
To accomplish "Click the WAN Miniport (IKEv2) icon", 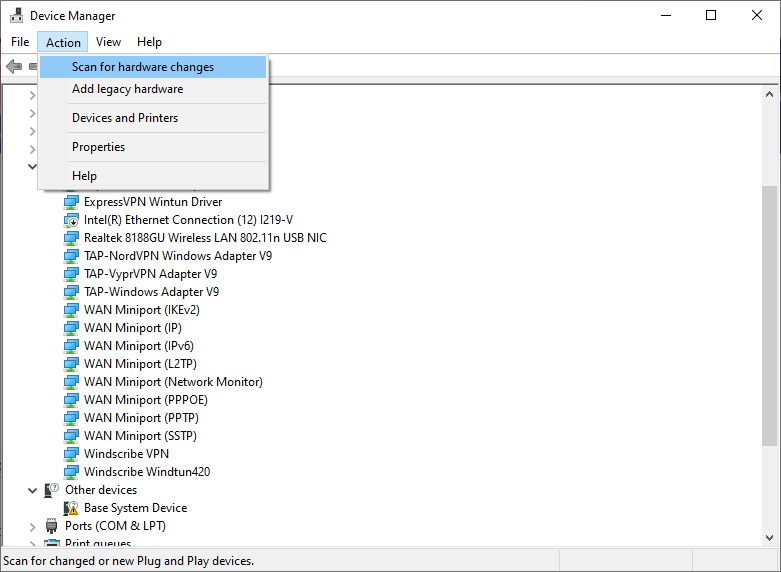I will click(71, 310).
